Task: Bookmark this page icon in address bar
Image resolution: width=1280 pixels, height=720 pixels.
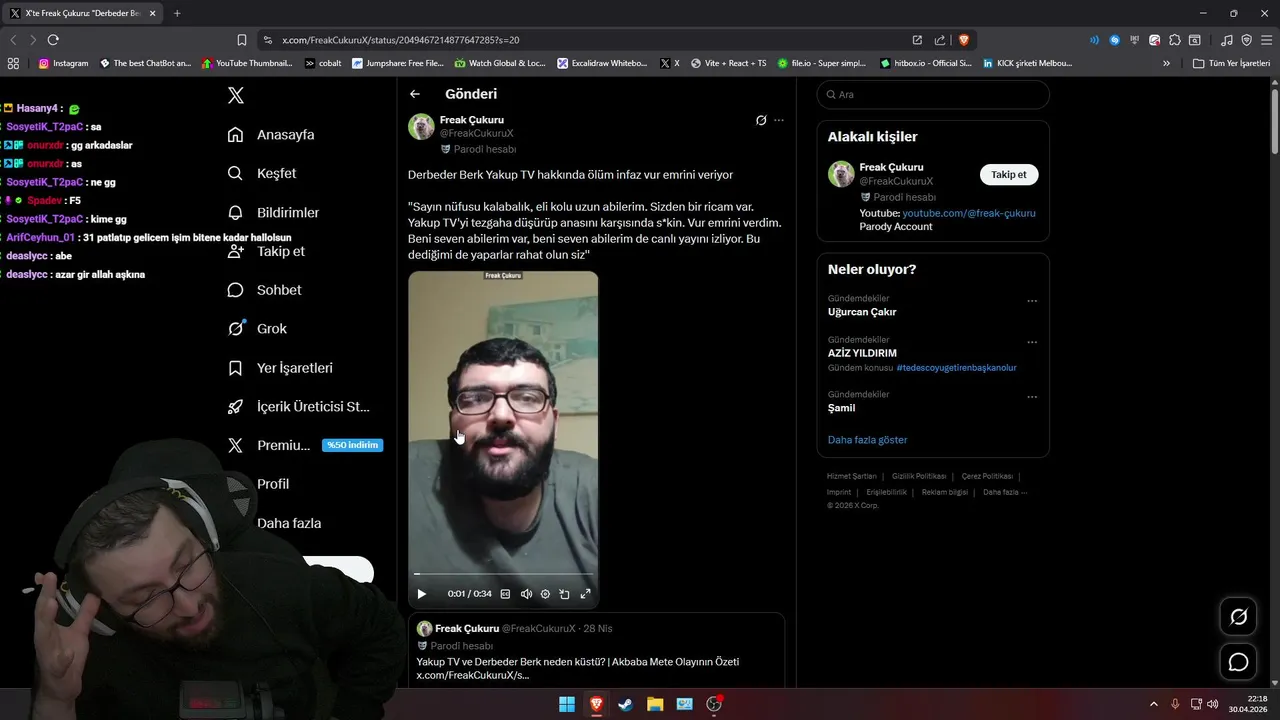Action: [x=242, y=40]
